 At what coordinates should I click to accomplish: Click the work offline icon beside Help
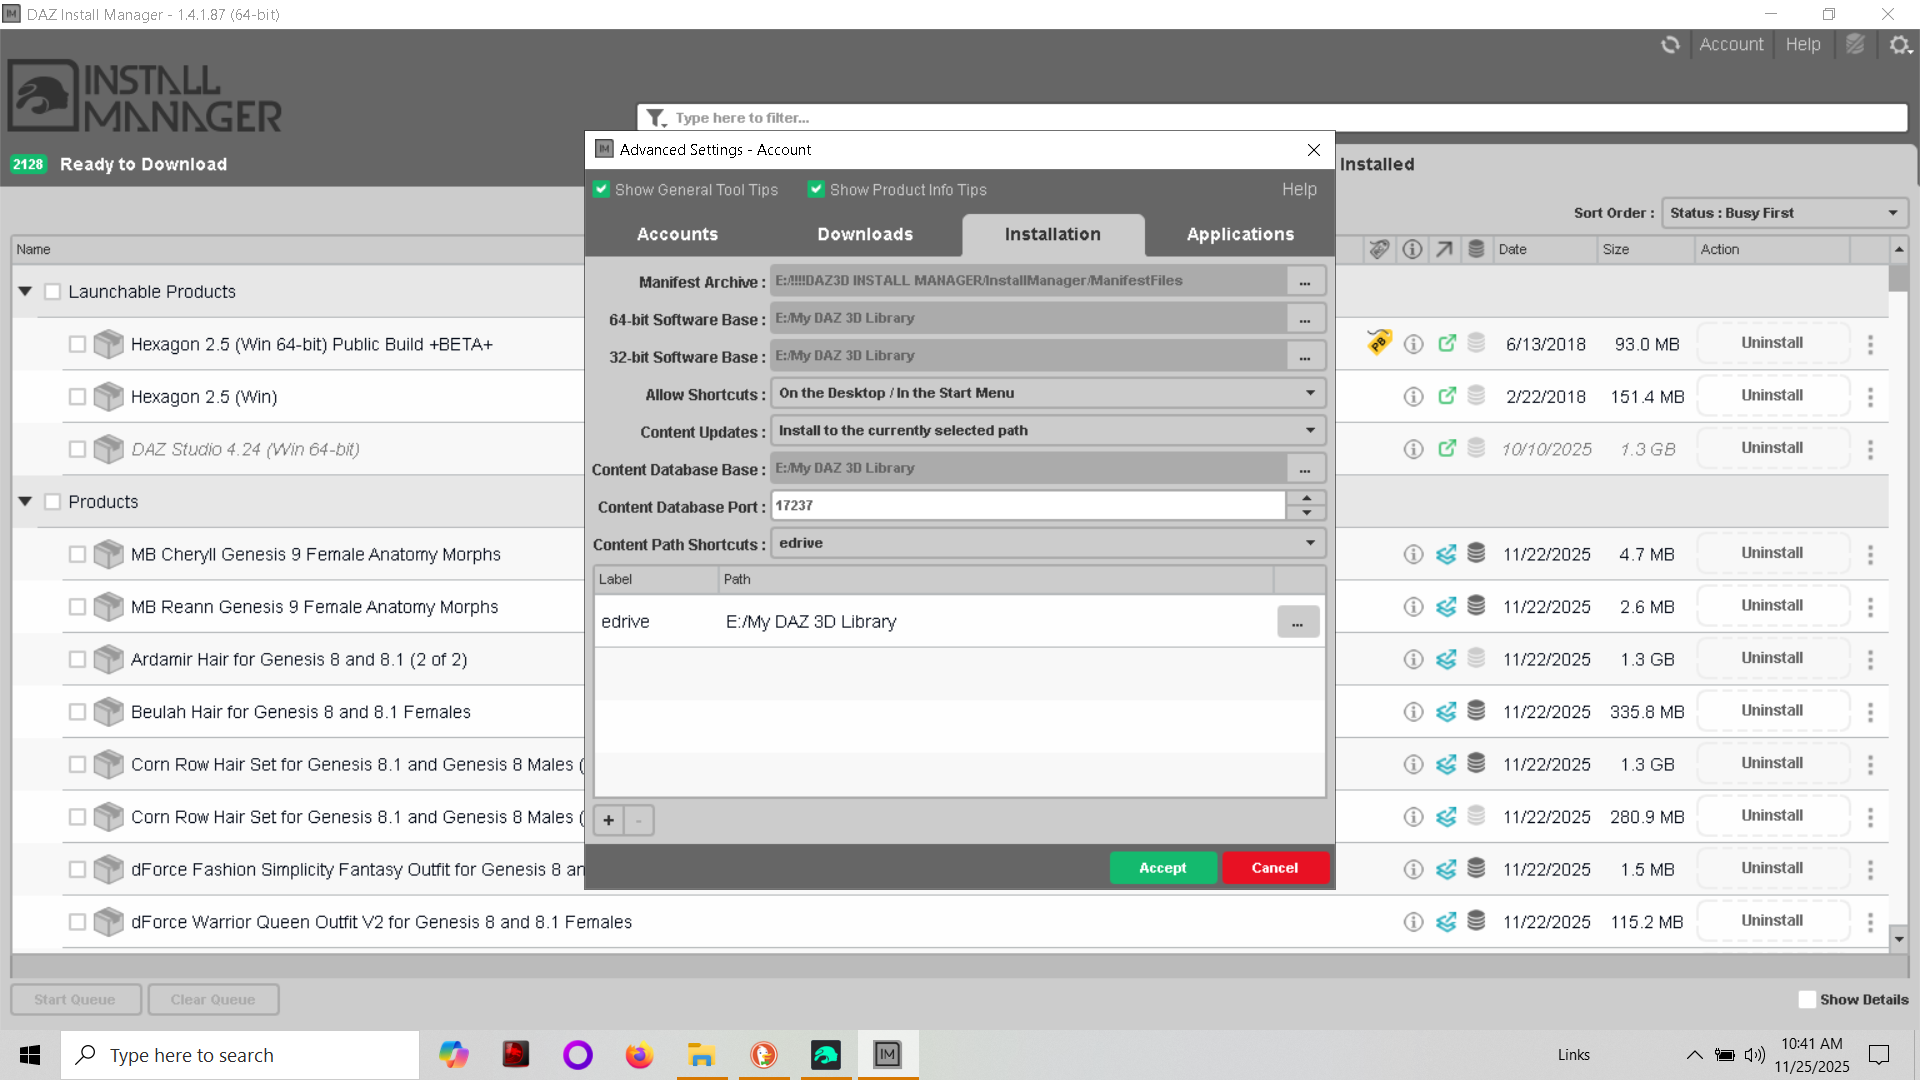tap(1855, 45)
